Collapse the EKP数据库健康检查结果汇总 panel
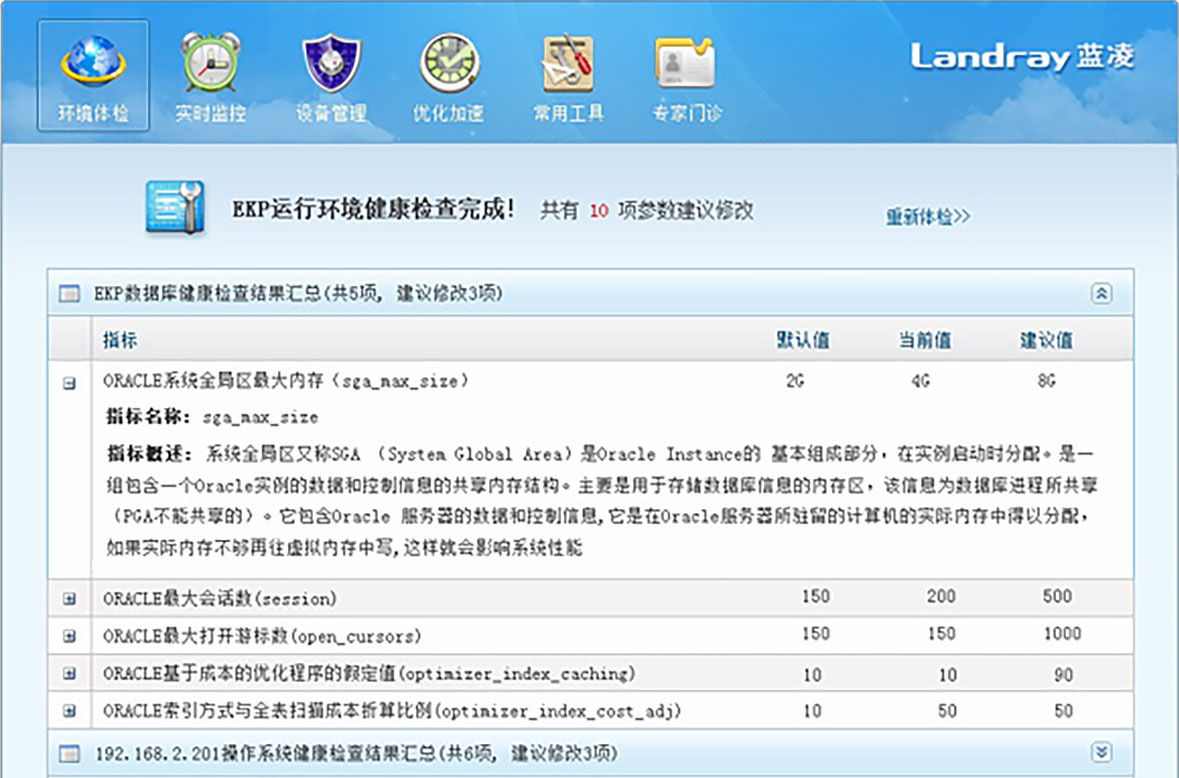The height and width of the screenshot is (778, 1179). click(1101, 293)
